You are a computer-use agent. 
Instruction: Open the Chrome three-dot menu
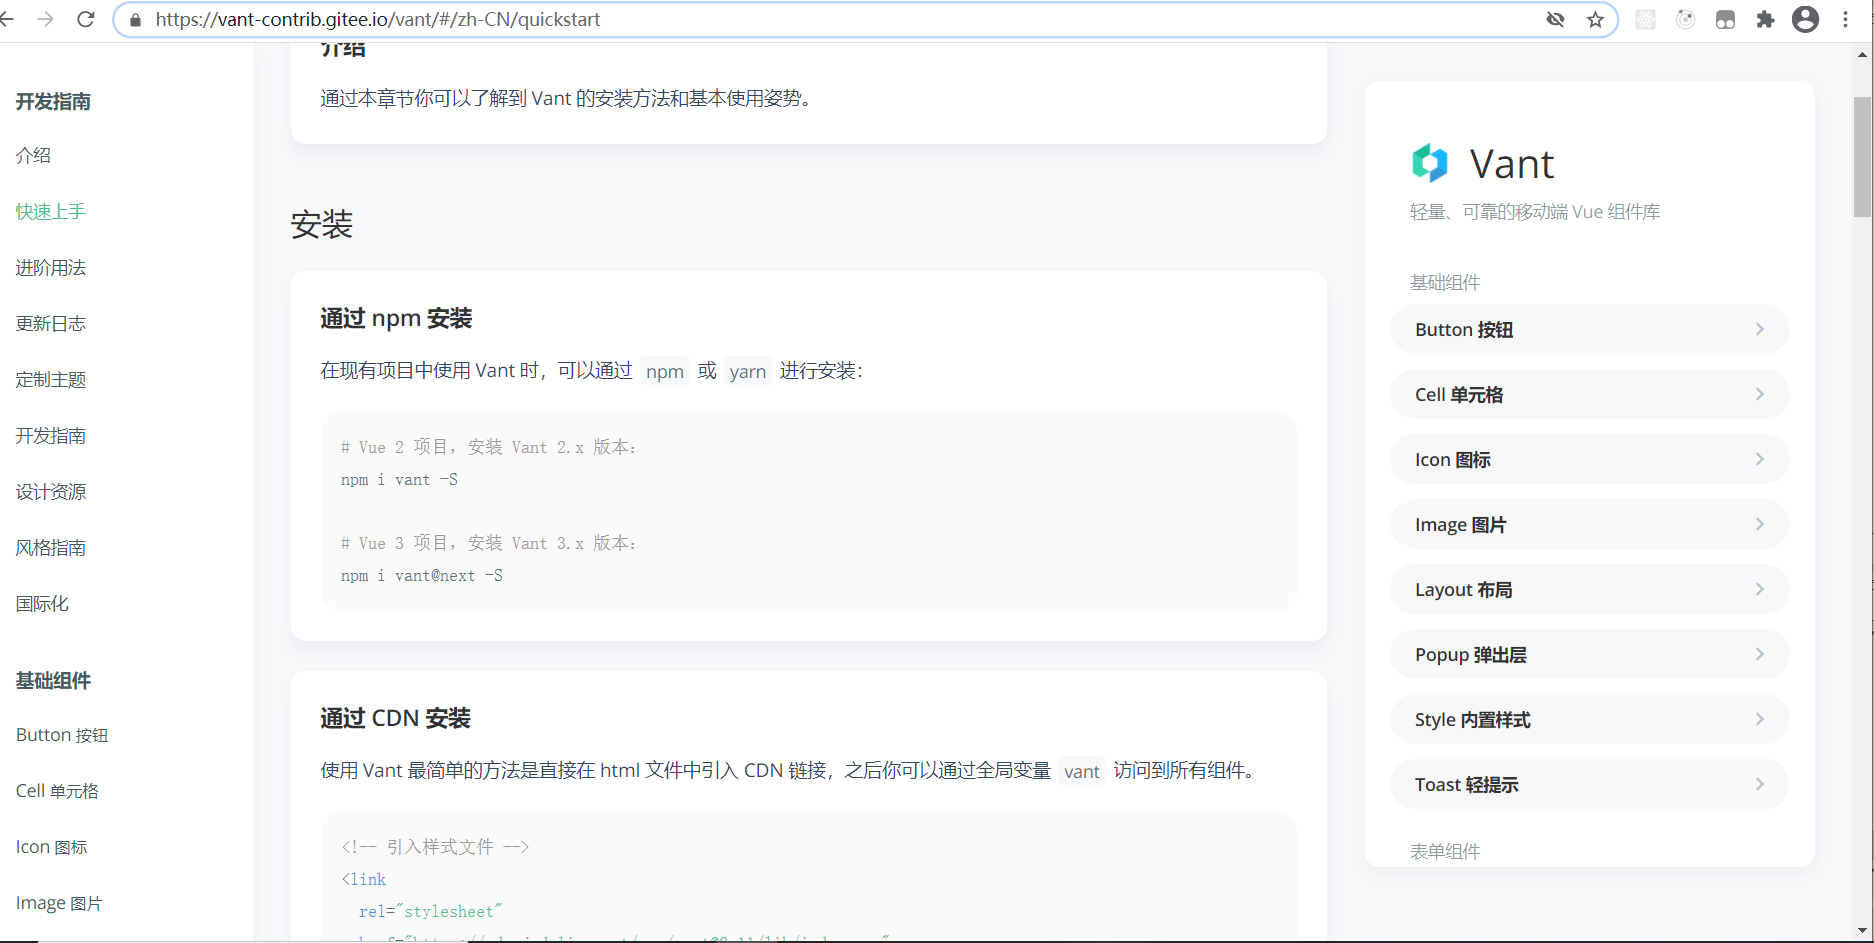pos(1846,19)
